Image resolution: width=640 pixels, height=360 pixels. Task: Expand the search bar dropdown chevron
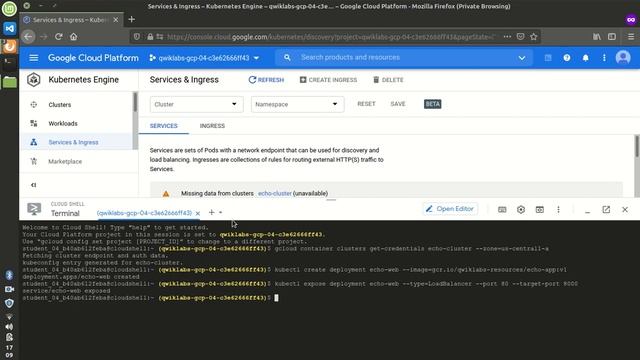[x=522, y=58]
